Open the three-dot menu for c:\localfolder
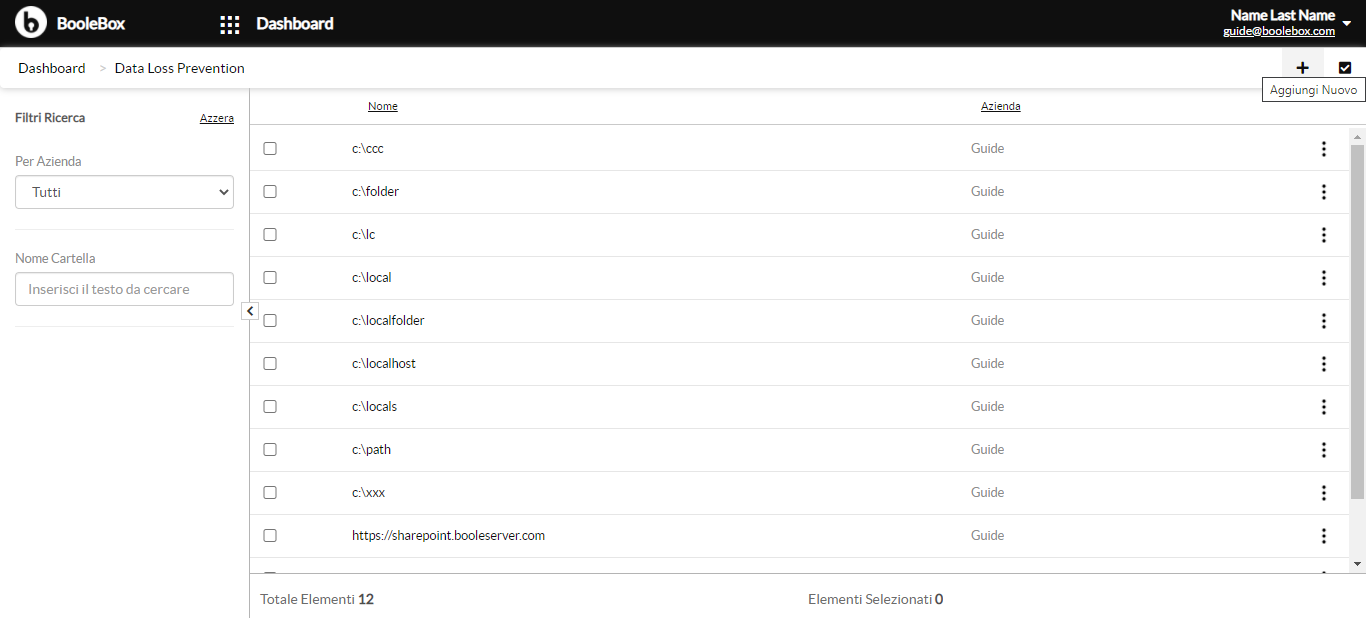The image size is (1366, 618). tap(1324, 321)
